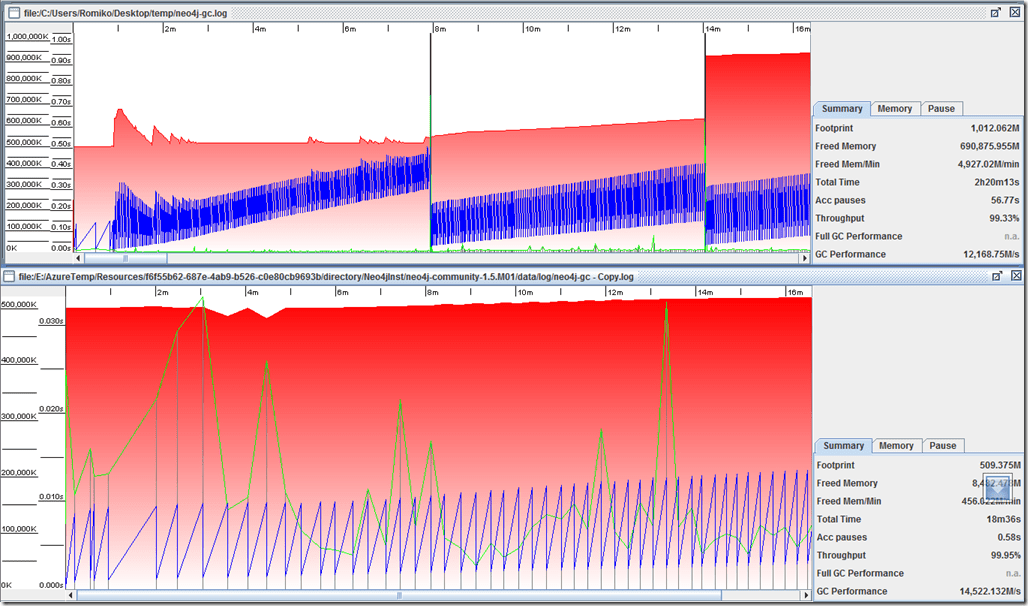Open the system menu icon of neo4j-gc.log frame
The image size is (1028, 606).
(x=13, y=13)
